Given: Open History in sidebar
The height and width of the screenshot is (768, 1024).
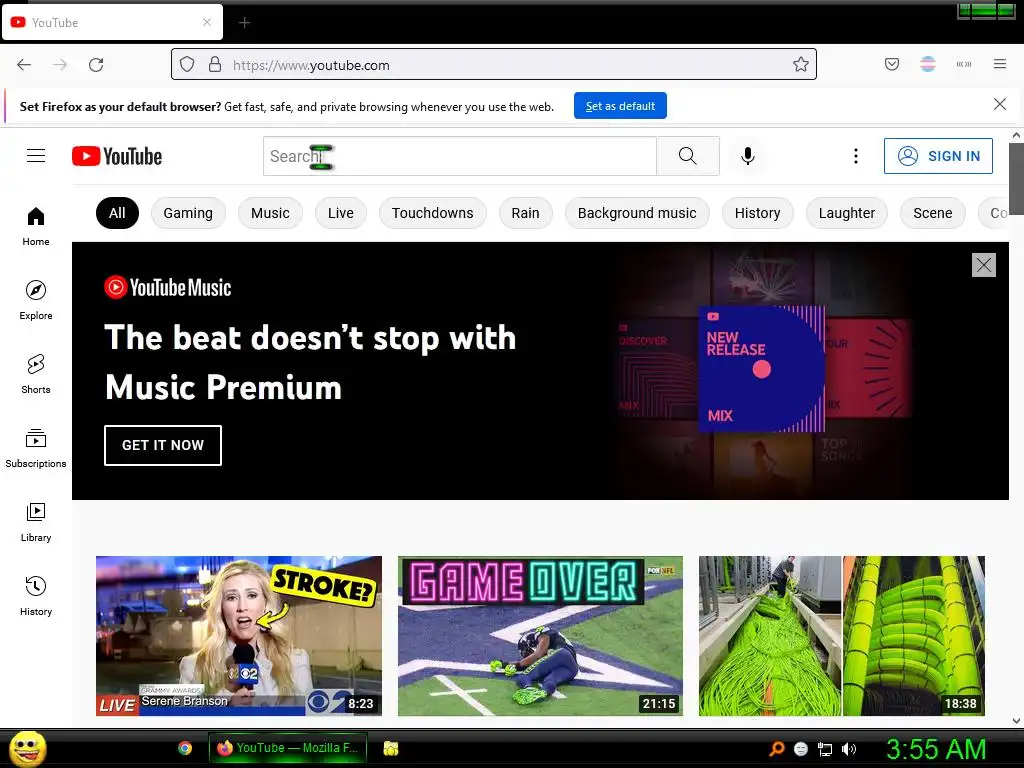Looking at the screenshot, I should coord(36,596).
